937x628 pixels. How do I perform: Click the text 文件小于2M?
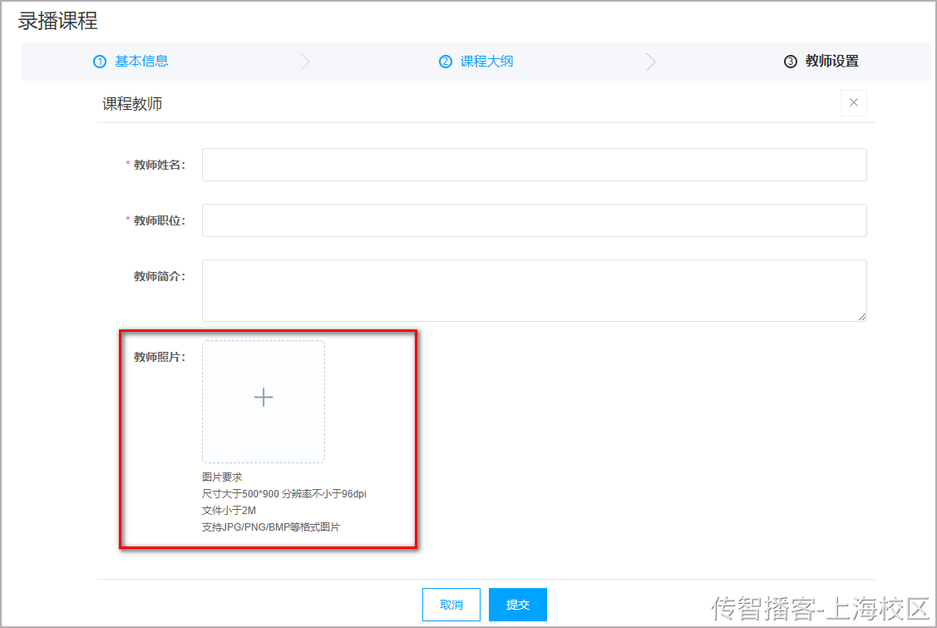[229, 510]
